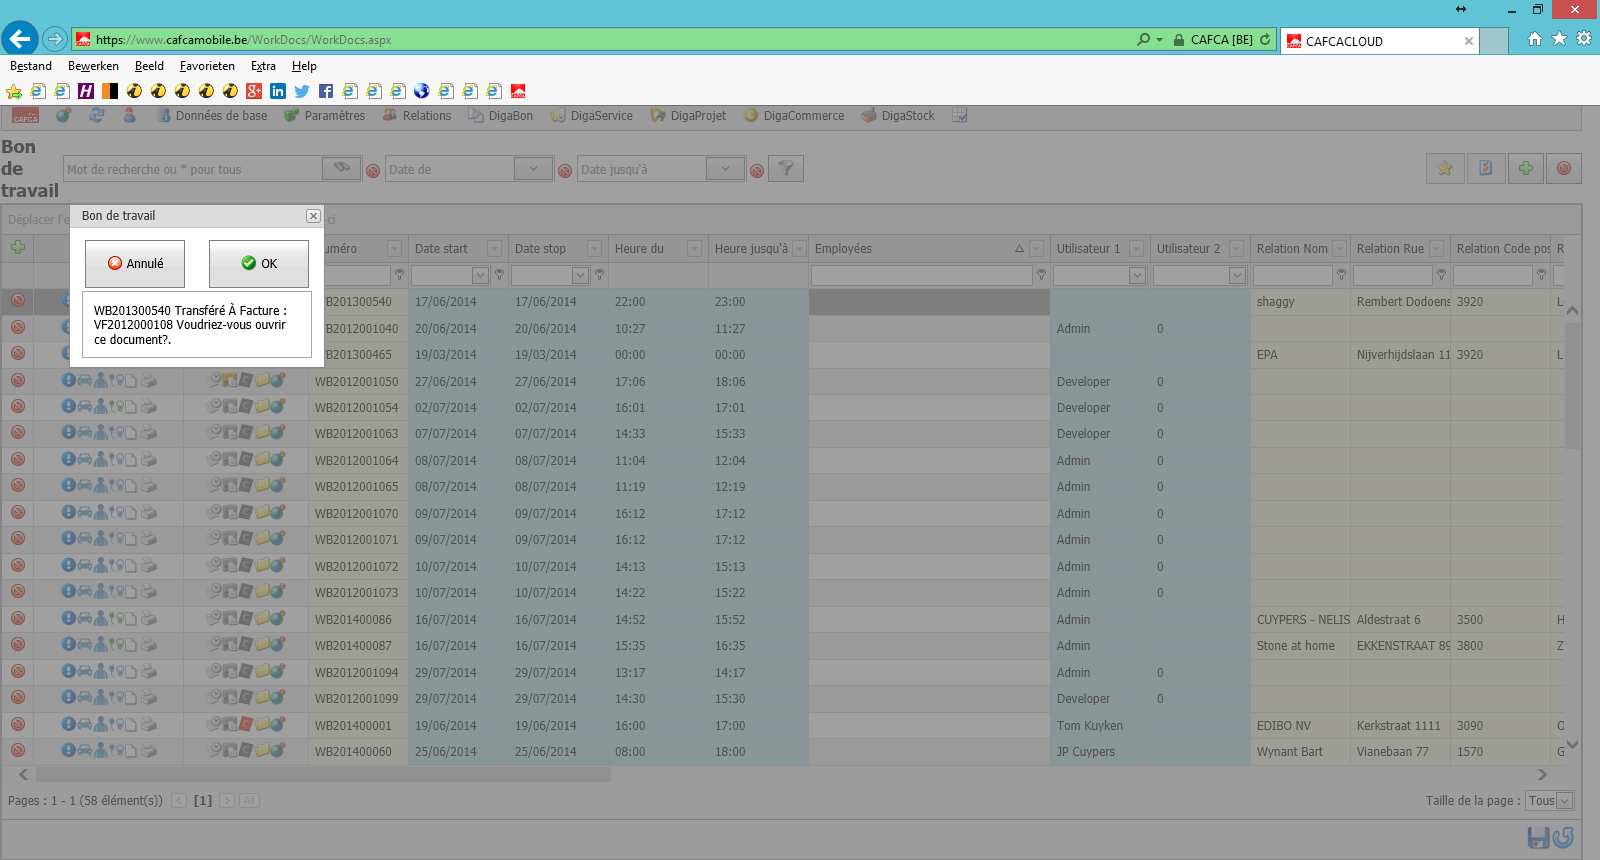Open the Twitter favorites bar icon
The height and width of the screenshot is (860, 1600).
[302, 91]
